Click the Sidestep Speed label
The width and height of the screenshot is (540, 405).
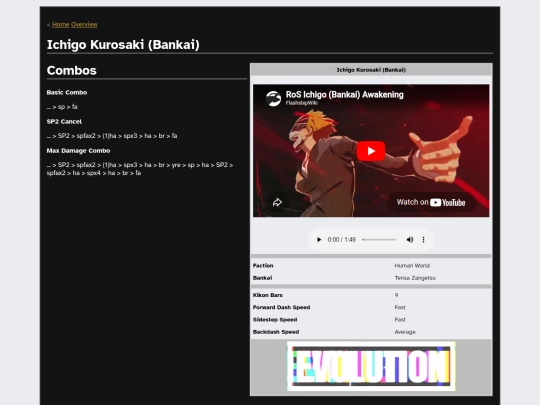(275, 320)
